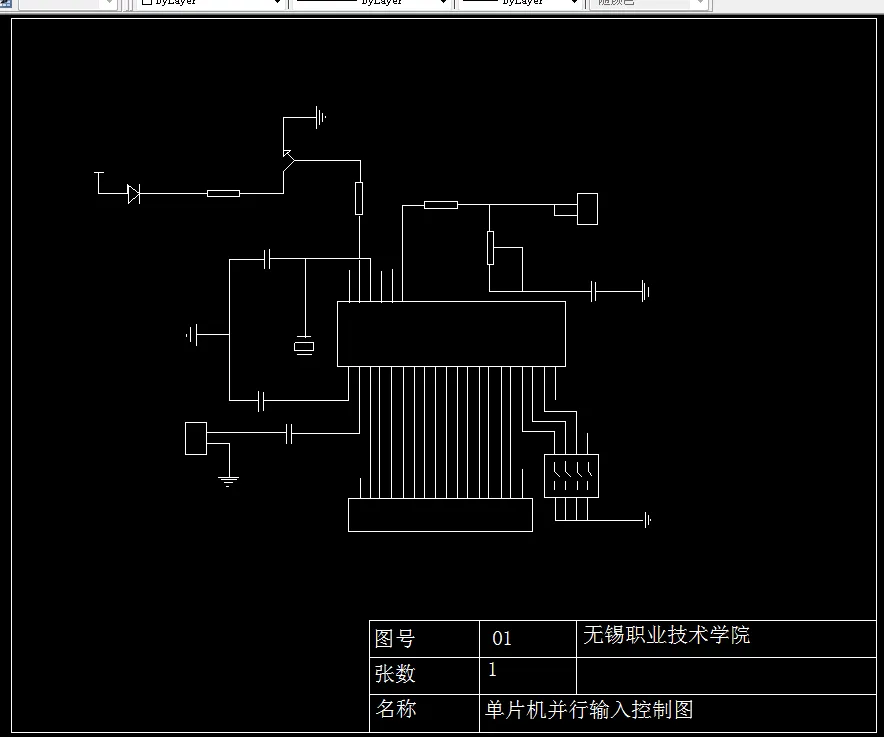The width and height of the screenshot is (884, 737).
Task: Select the diode symbol on the left
Action: point(133,194)
